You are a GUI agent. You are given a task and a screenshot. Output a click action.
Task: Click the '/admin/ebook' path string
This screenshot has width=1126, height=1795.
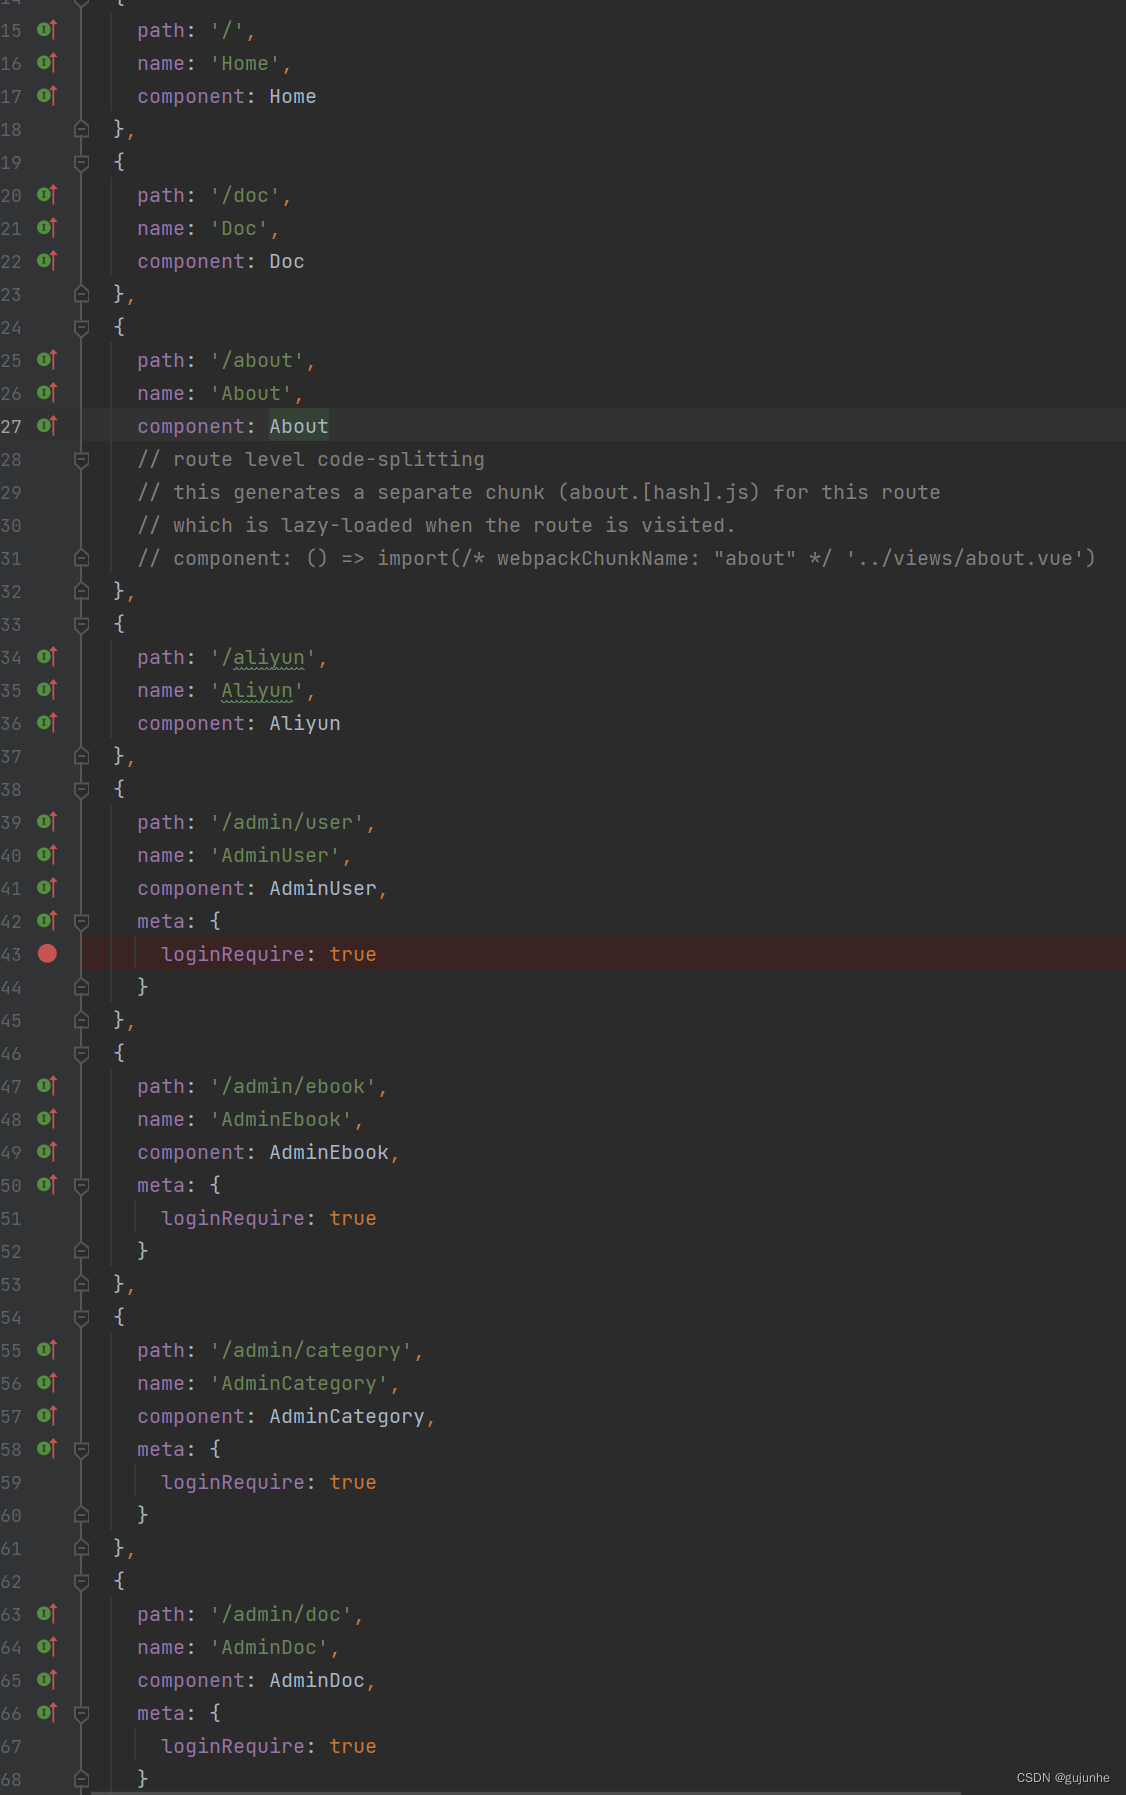coord(293,1087)
